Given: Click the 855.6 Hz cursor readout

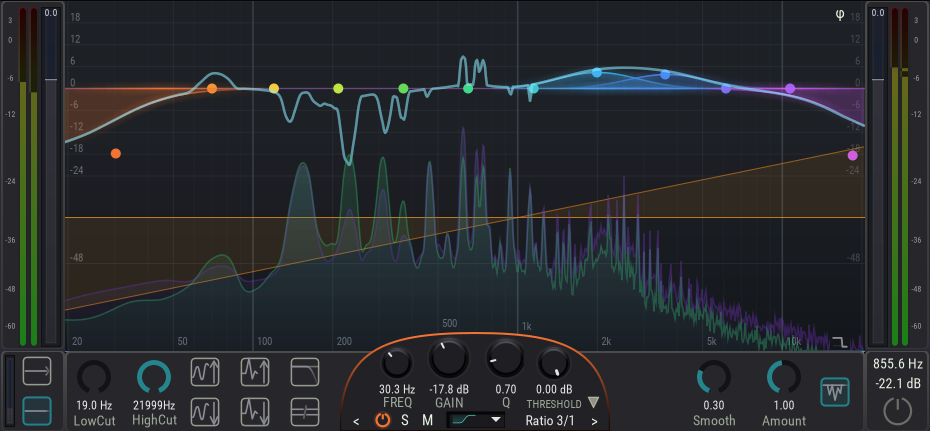Looking at the screenshot, I should (897, 363).
